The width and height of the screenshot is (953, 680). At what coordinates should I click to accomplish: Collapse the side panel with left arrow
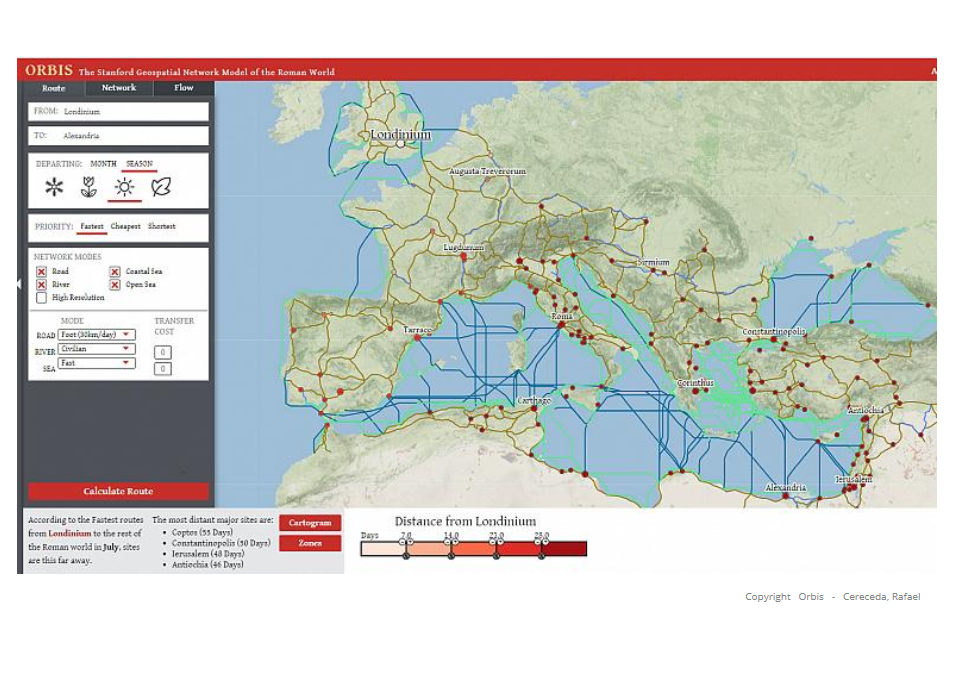[x=20, y=284]
